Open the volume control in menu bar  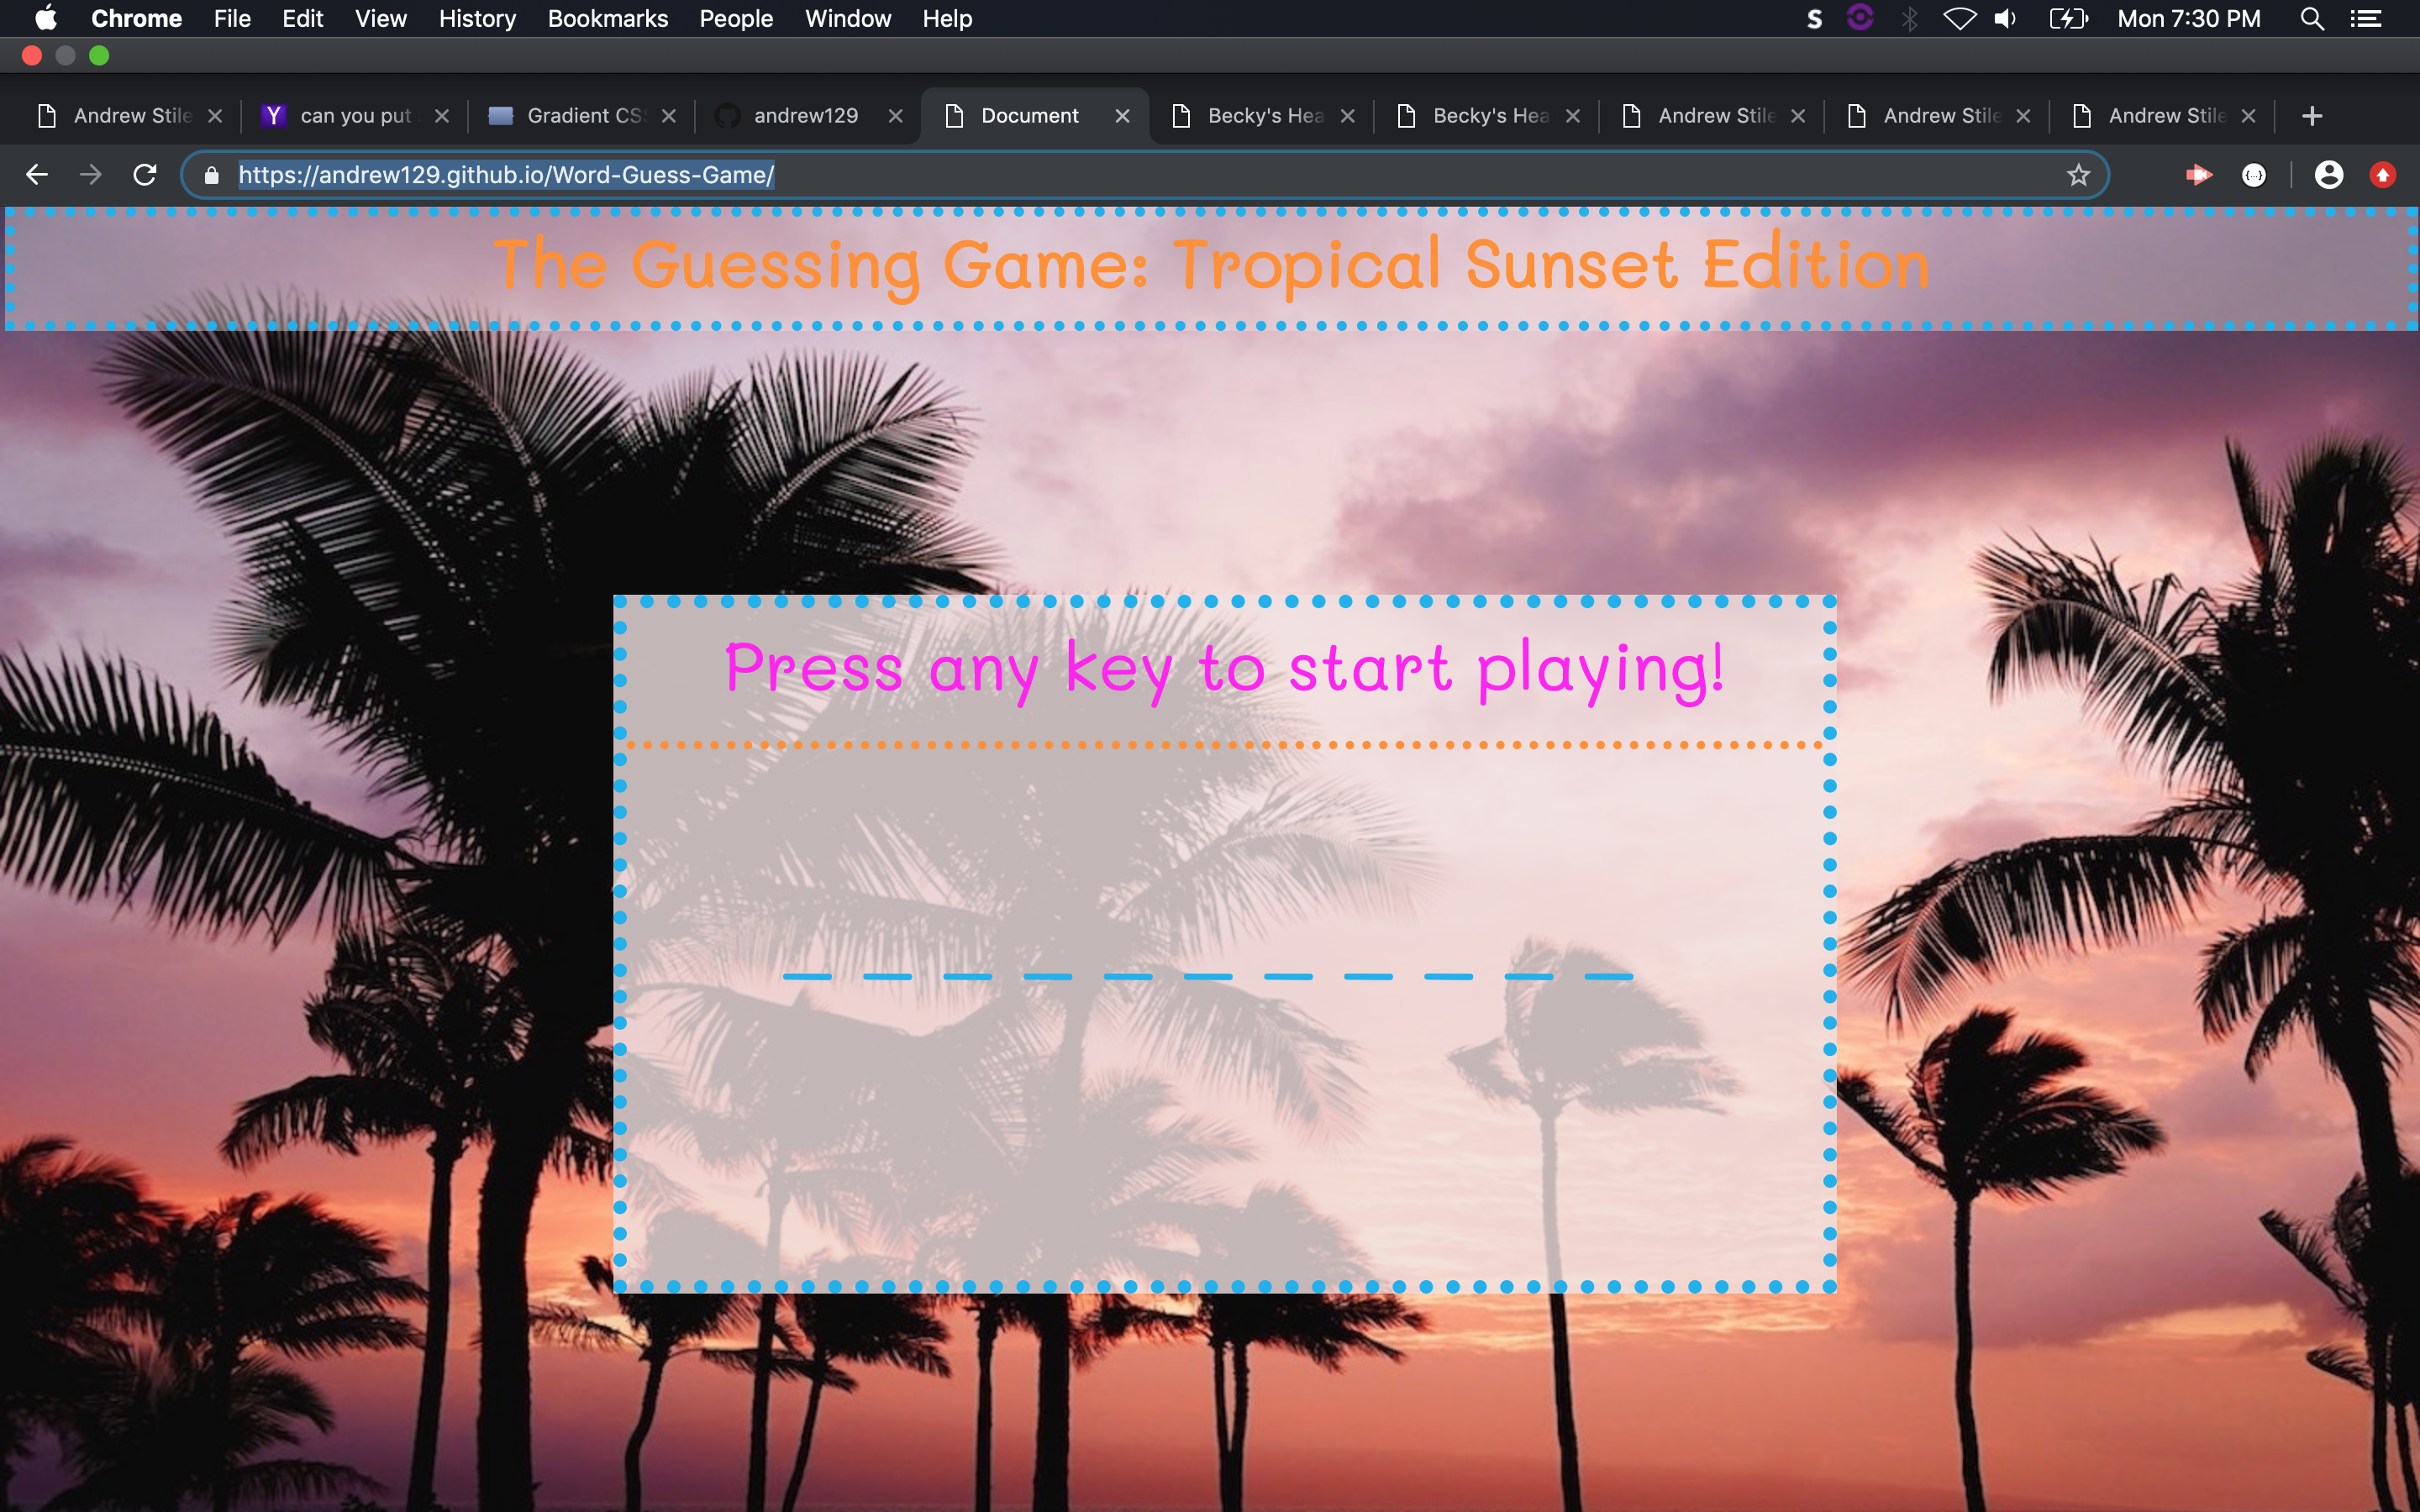pos(2005,19)
